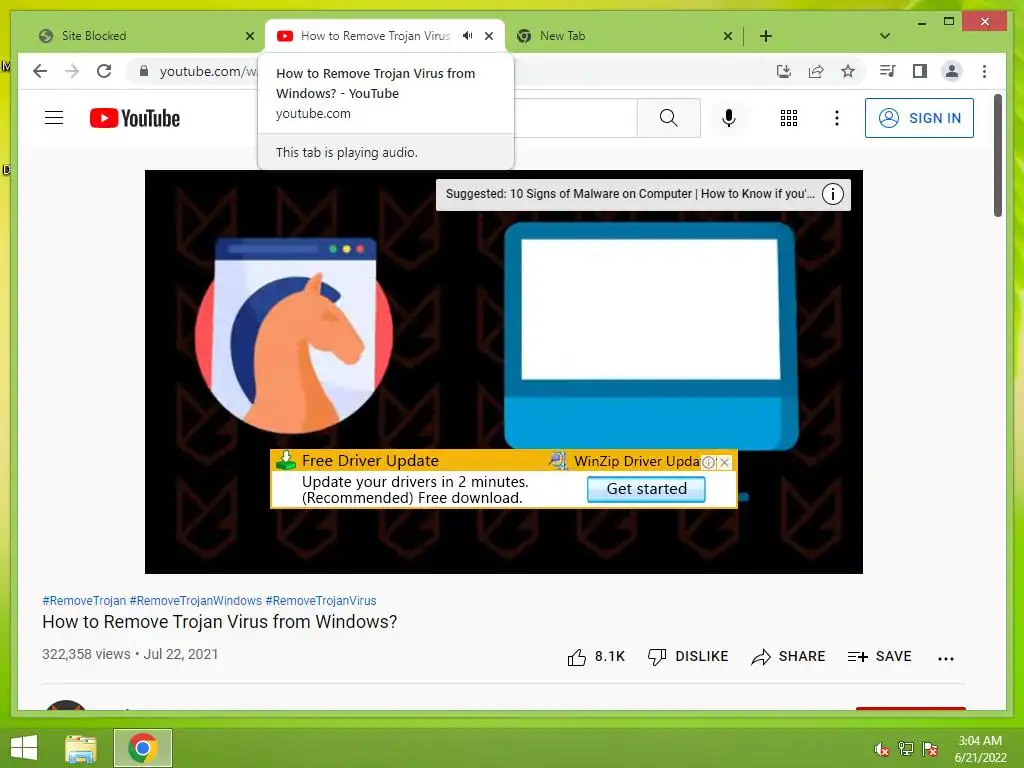1024x768 pixels.
Task: Click the info icon on suggested video card
Action: click(833, 194)
